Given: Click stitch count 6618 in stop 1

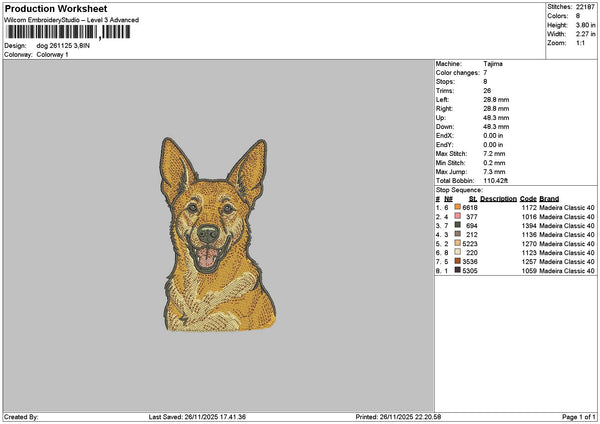Looking at the screenshot, I should [x=470, y=208].
